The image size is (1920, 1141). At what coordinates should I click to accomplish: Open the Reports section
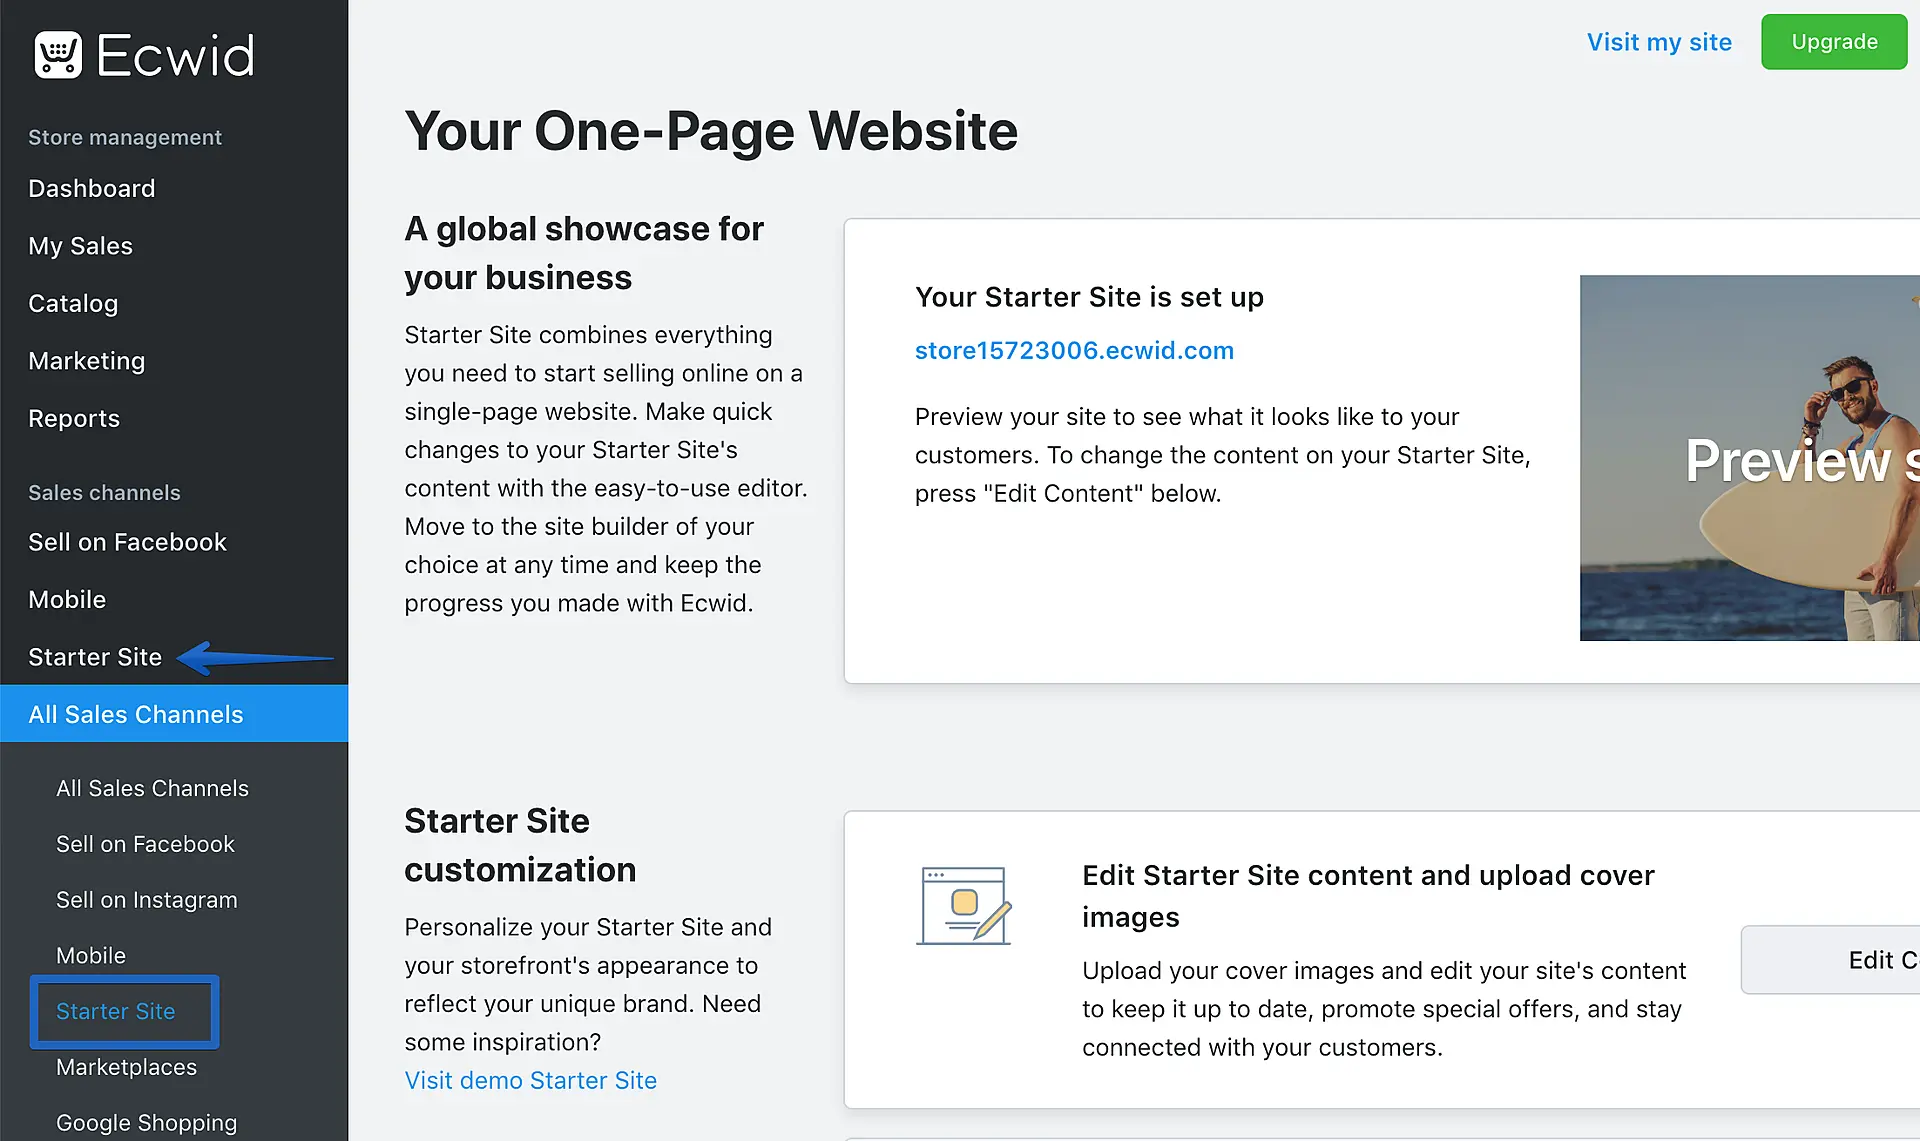(74, 418)
